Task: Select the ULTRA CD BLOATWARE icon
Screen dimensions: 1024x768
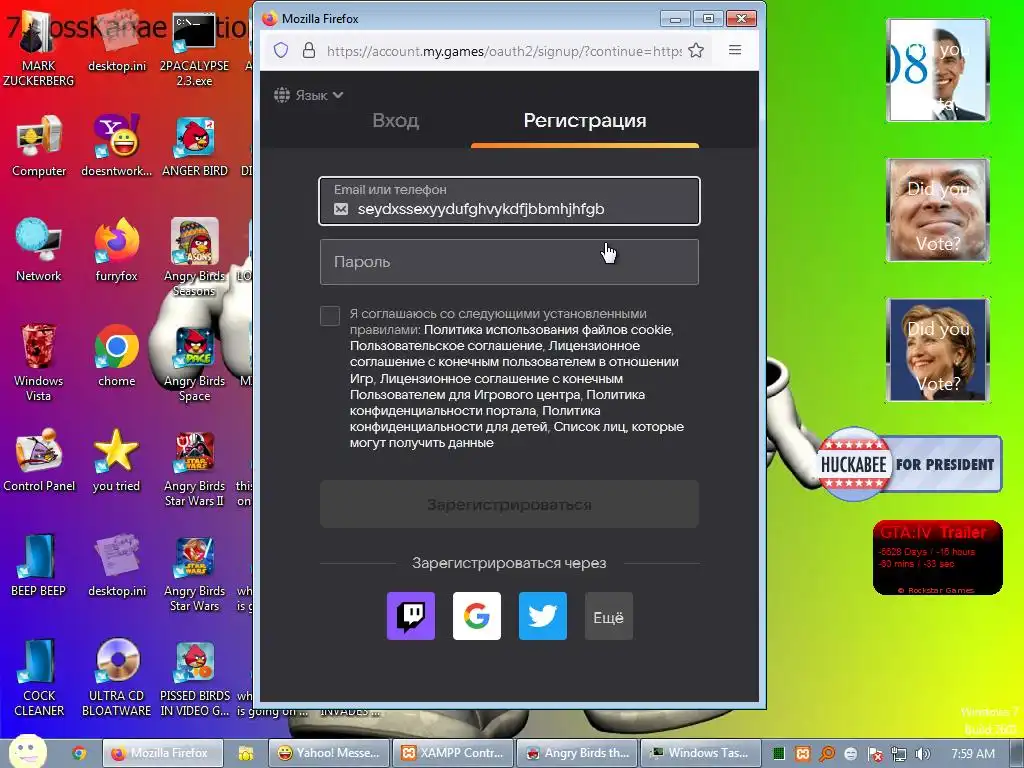Action: click(116, 678)
